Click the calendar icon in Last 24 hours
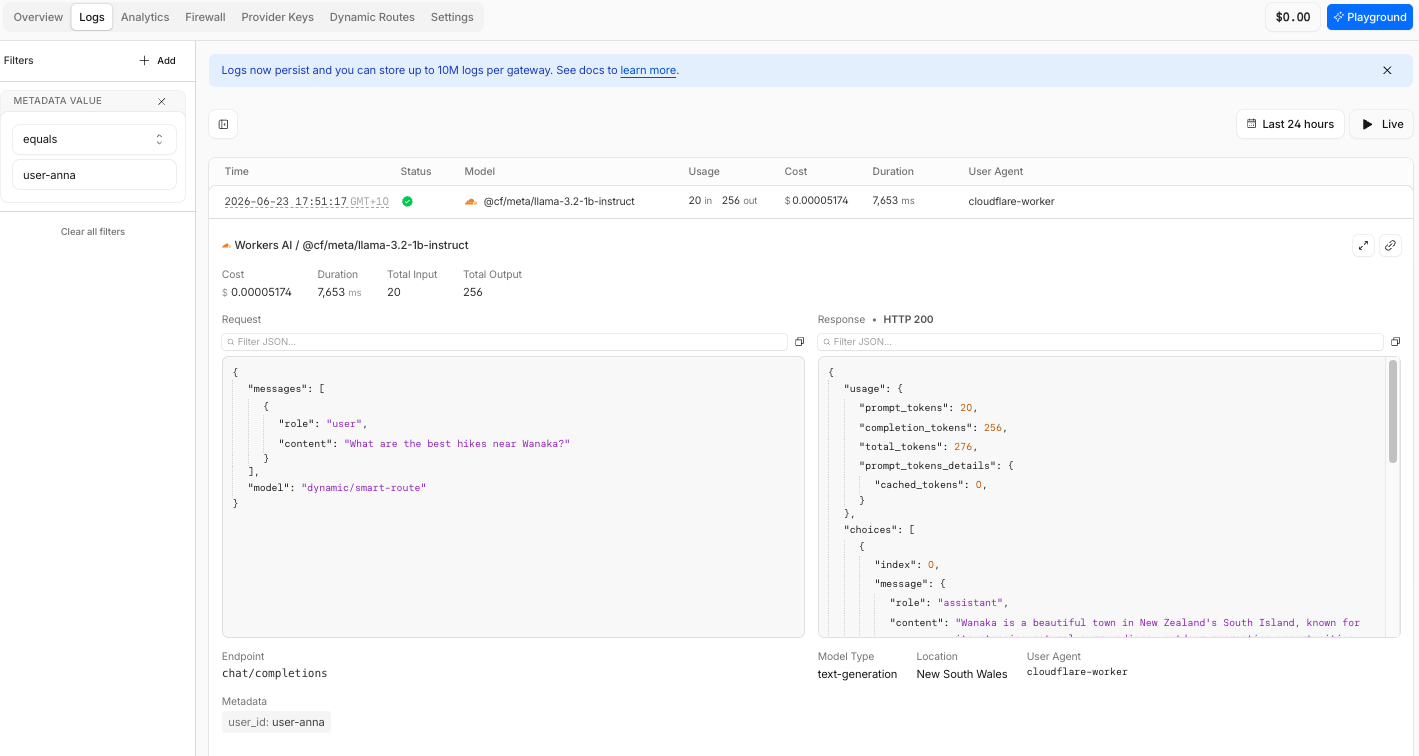Viewport: 1419px width, 756px height. (x=1251, y=124)
